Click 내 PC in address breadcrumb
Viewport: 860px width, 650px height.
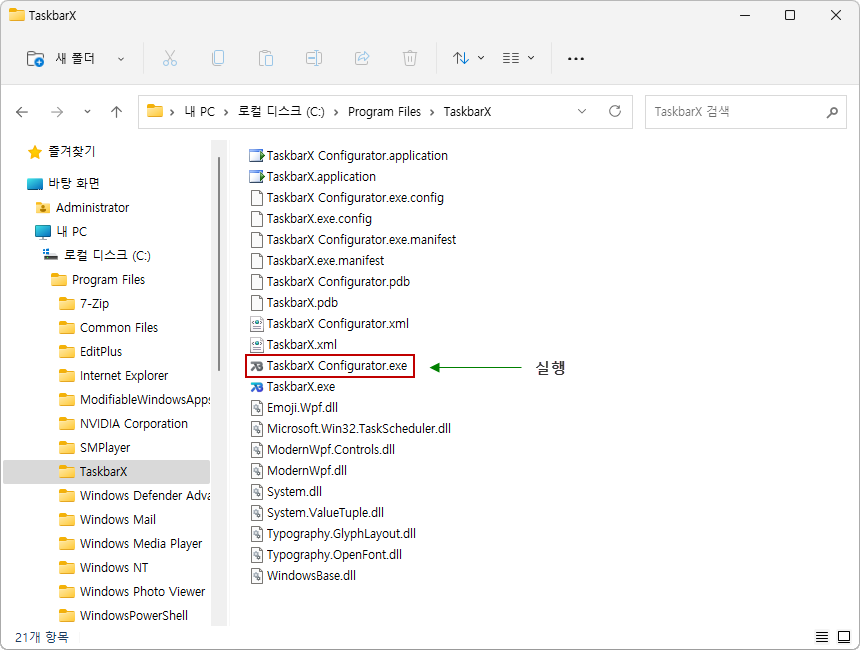tap(200, 111)
